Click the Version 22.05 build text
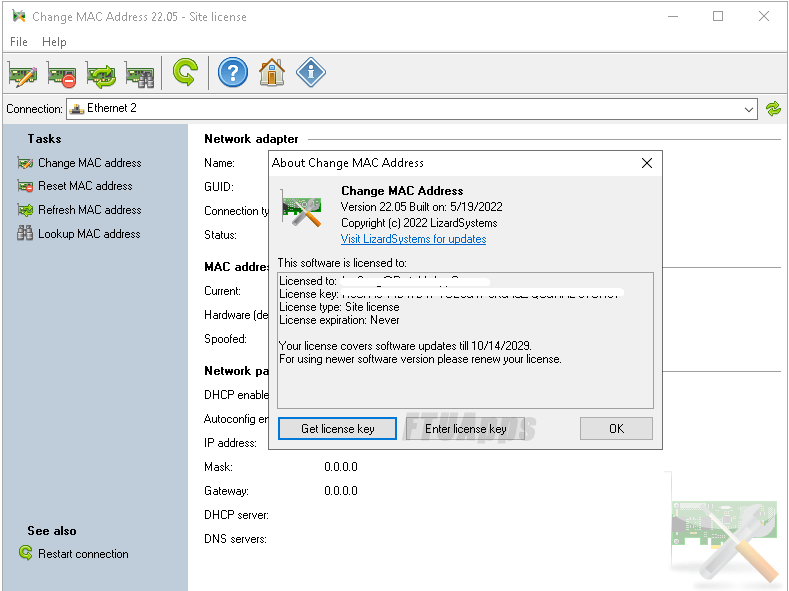The width and height of the screenshot is (789, 591). 421,207
